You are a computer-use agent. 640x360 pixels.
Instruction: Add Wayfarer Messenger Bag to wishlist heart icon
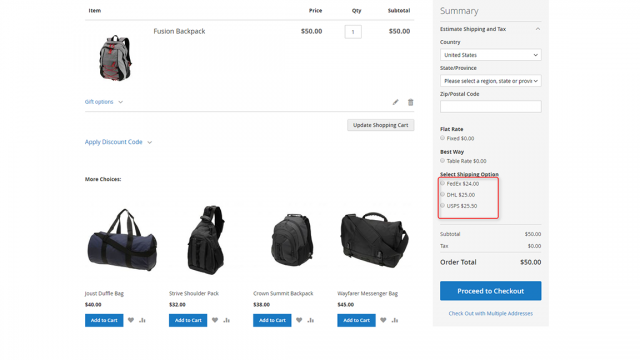point(383,320)
